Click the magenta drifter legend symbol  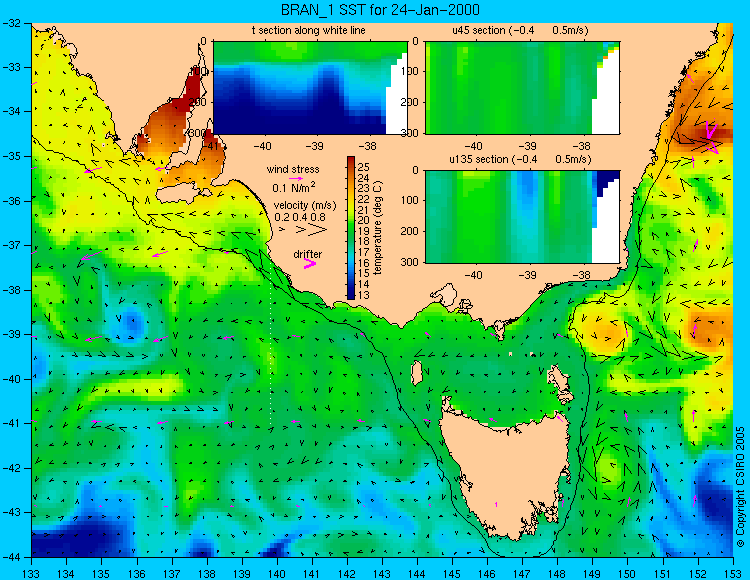coord(310,264)
